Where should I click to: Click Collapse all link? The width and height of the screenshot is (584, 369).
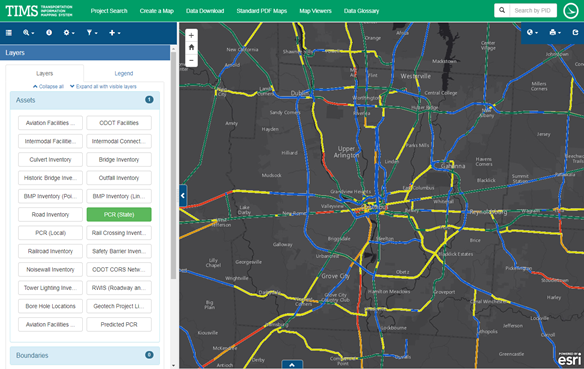[48, 86]
